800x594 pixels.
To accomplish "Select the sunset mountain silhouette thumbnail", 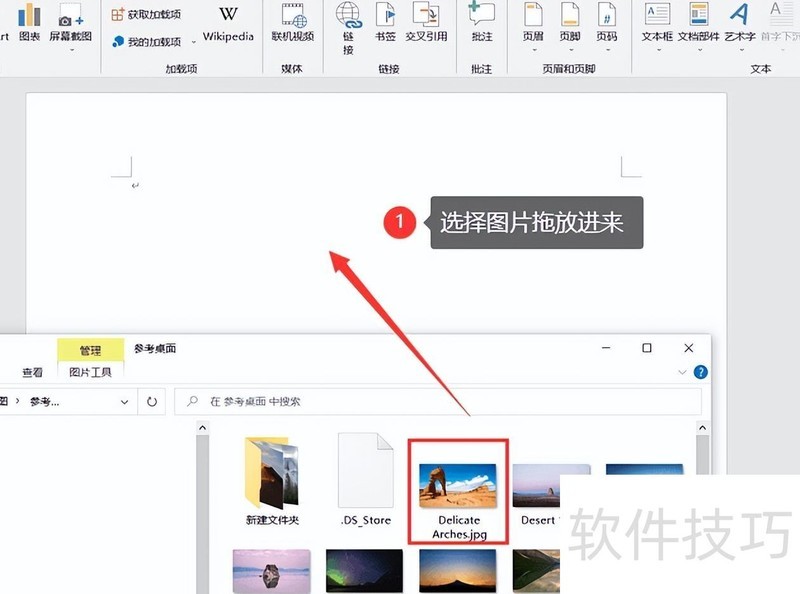I will (x=458, y=571).
